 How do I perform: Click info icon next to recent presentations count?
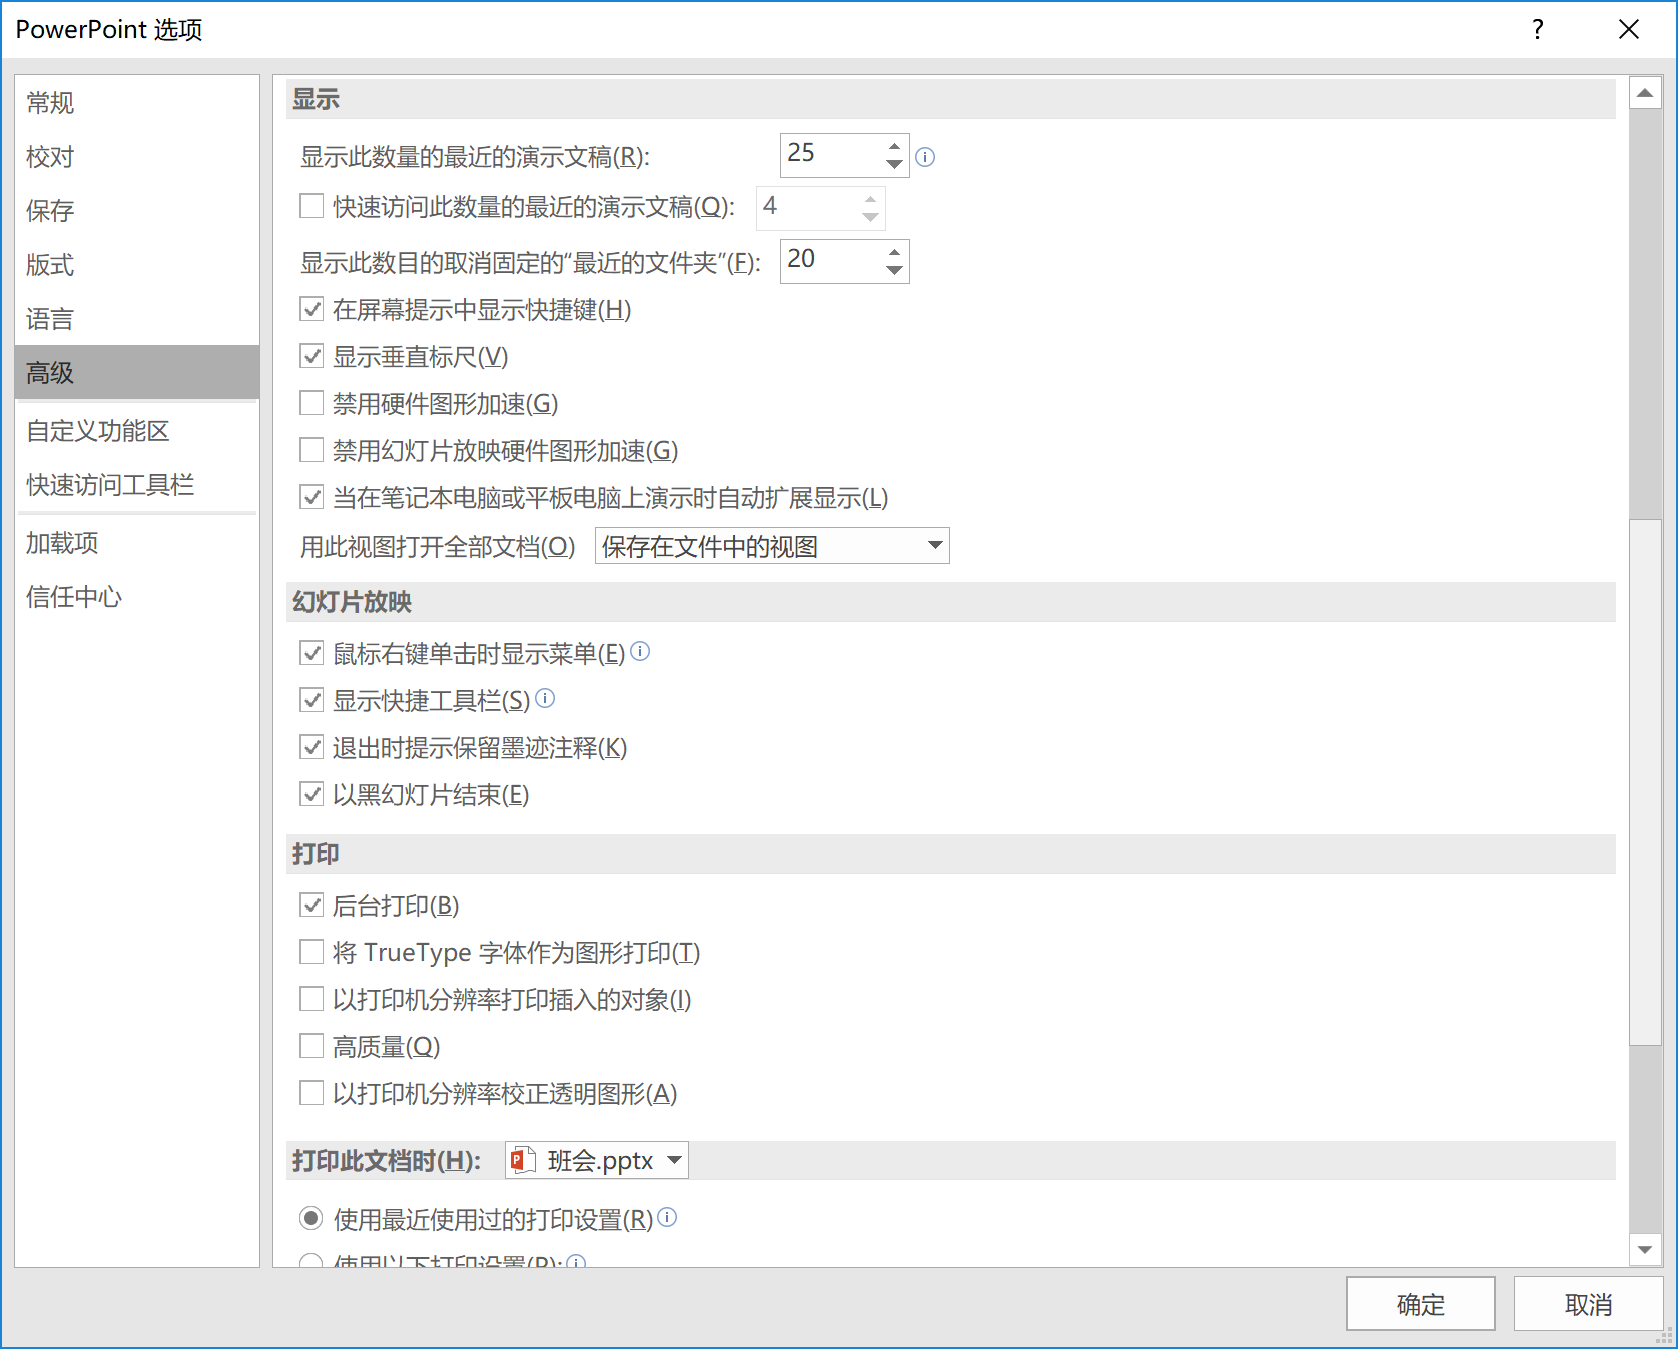click(925, 157)
